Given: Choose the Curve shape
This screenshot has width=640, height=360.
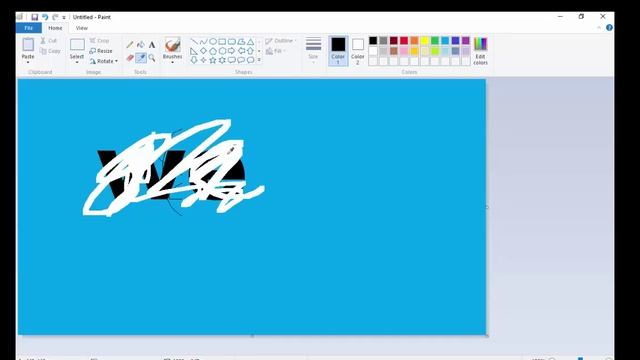Looking at the screenshot, I should 204,42.
